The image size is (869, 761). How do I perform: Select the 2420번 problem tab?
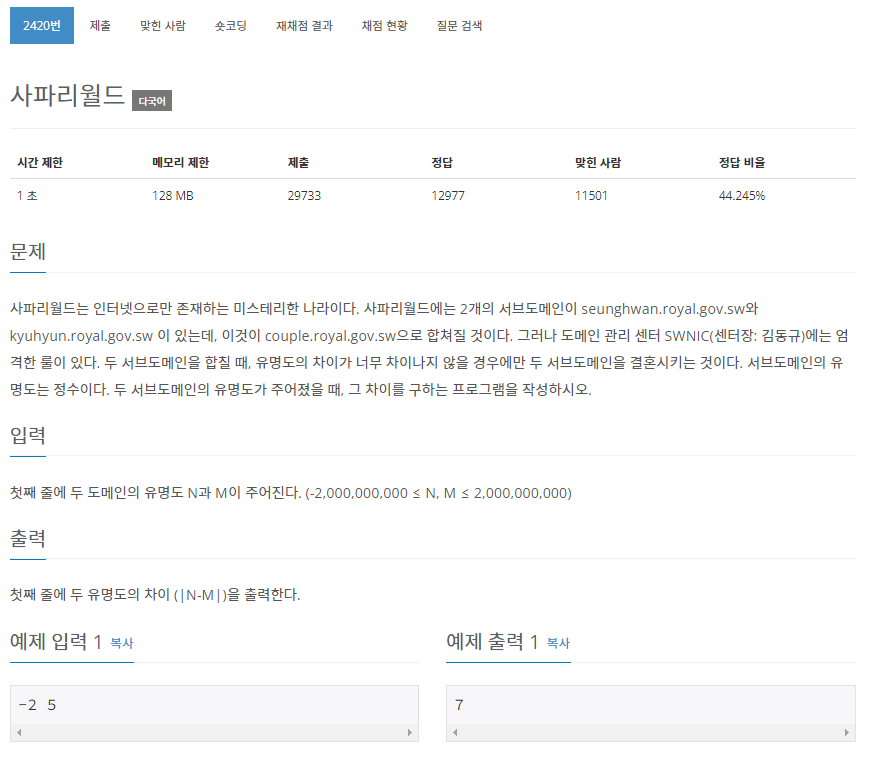42,25
